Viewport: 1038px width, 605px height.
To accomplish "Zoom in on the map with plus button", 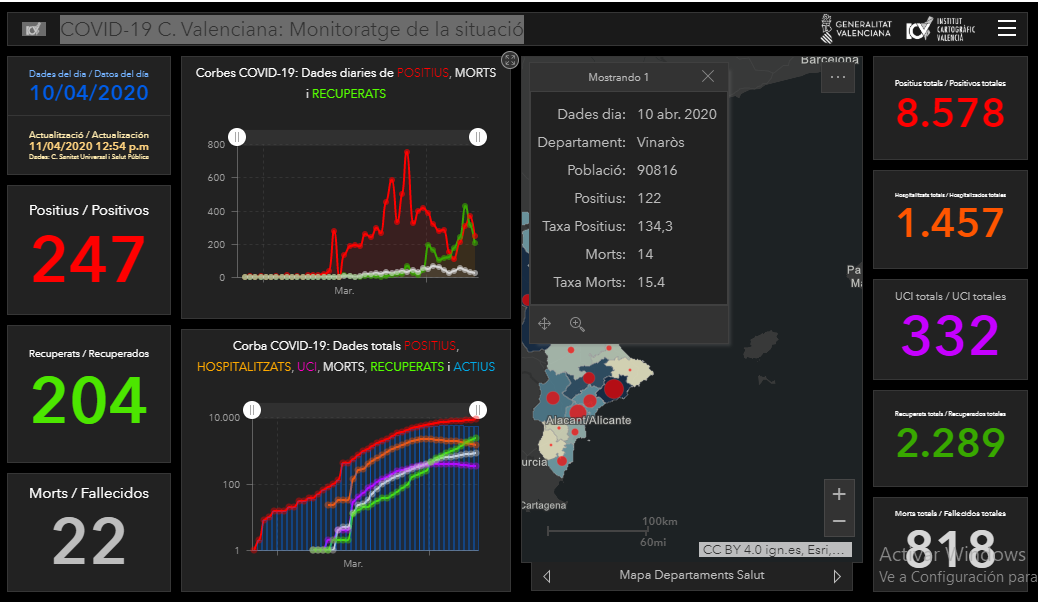I will click(x=839, y=494).
